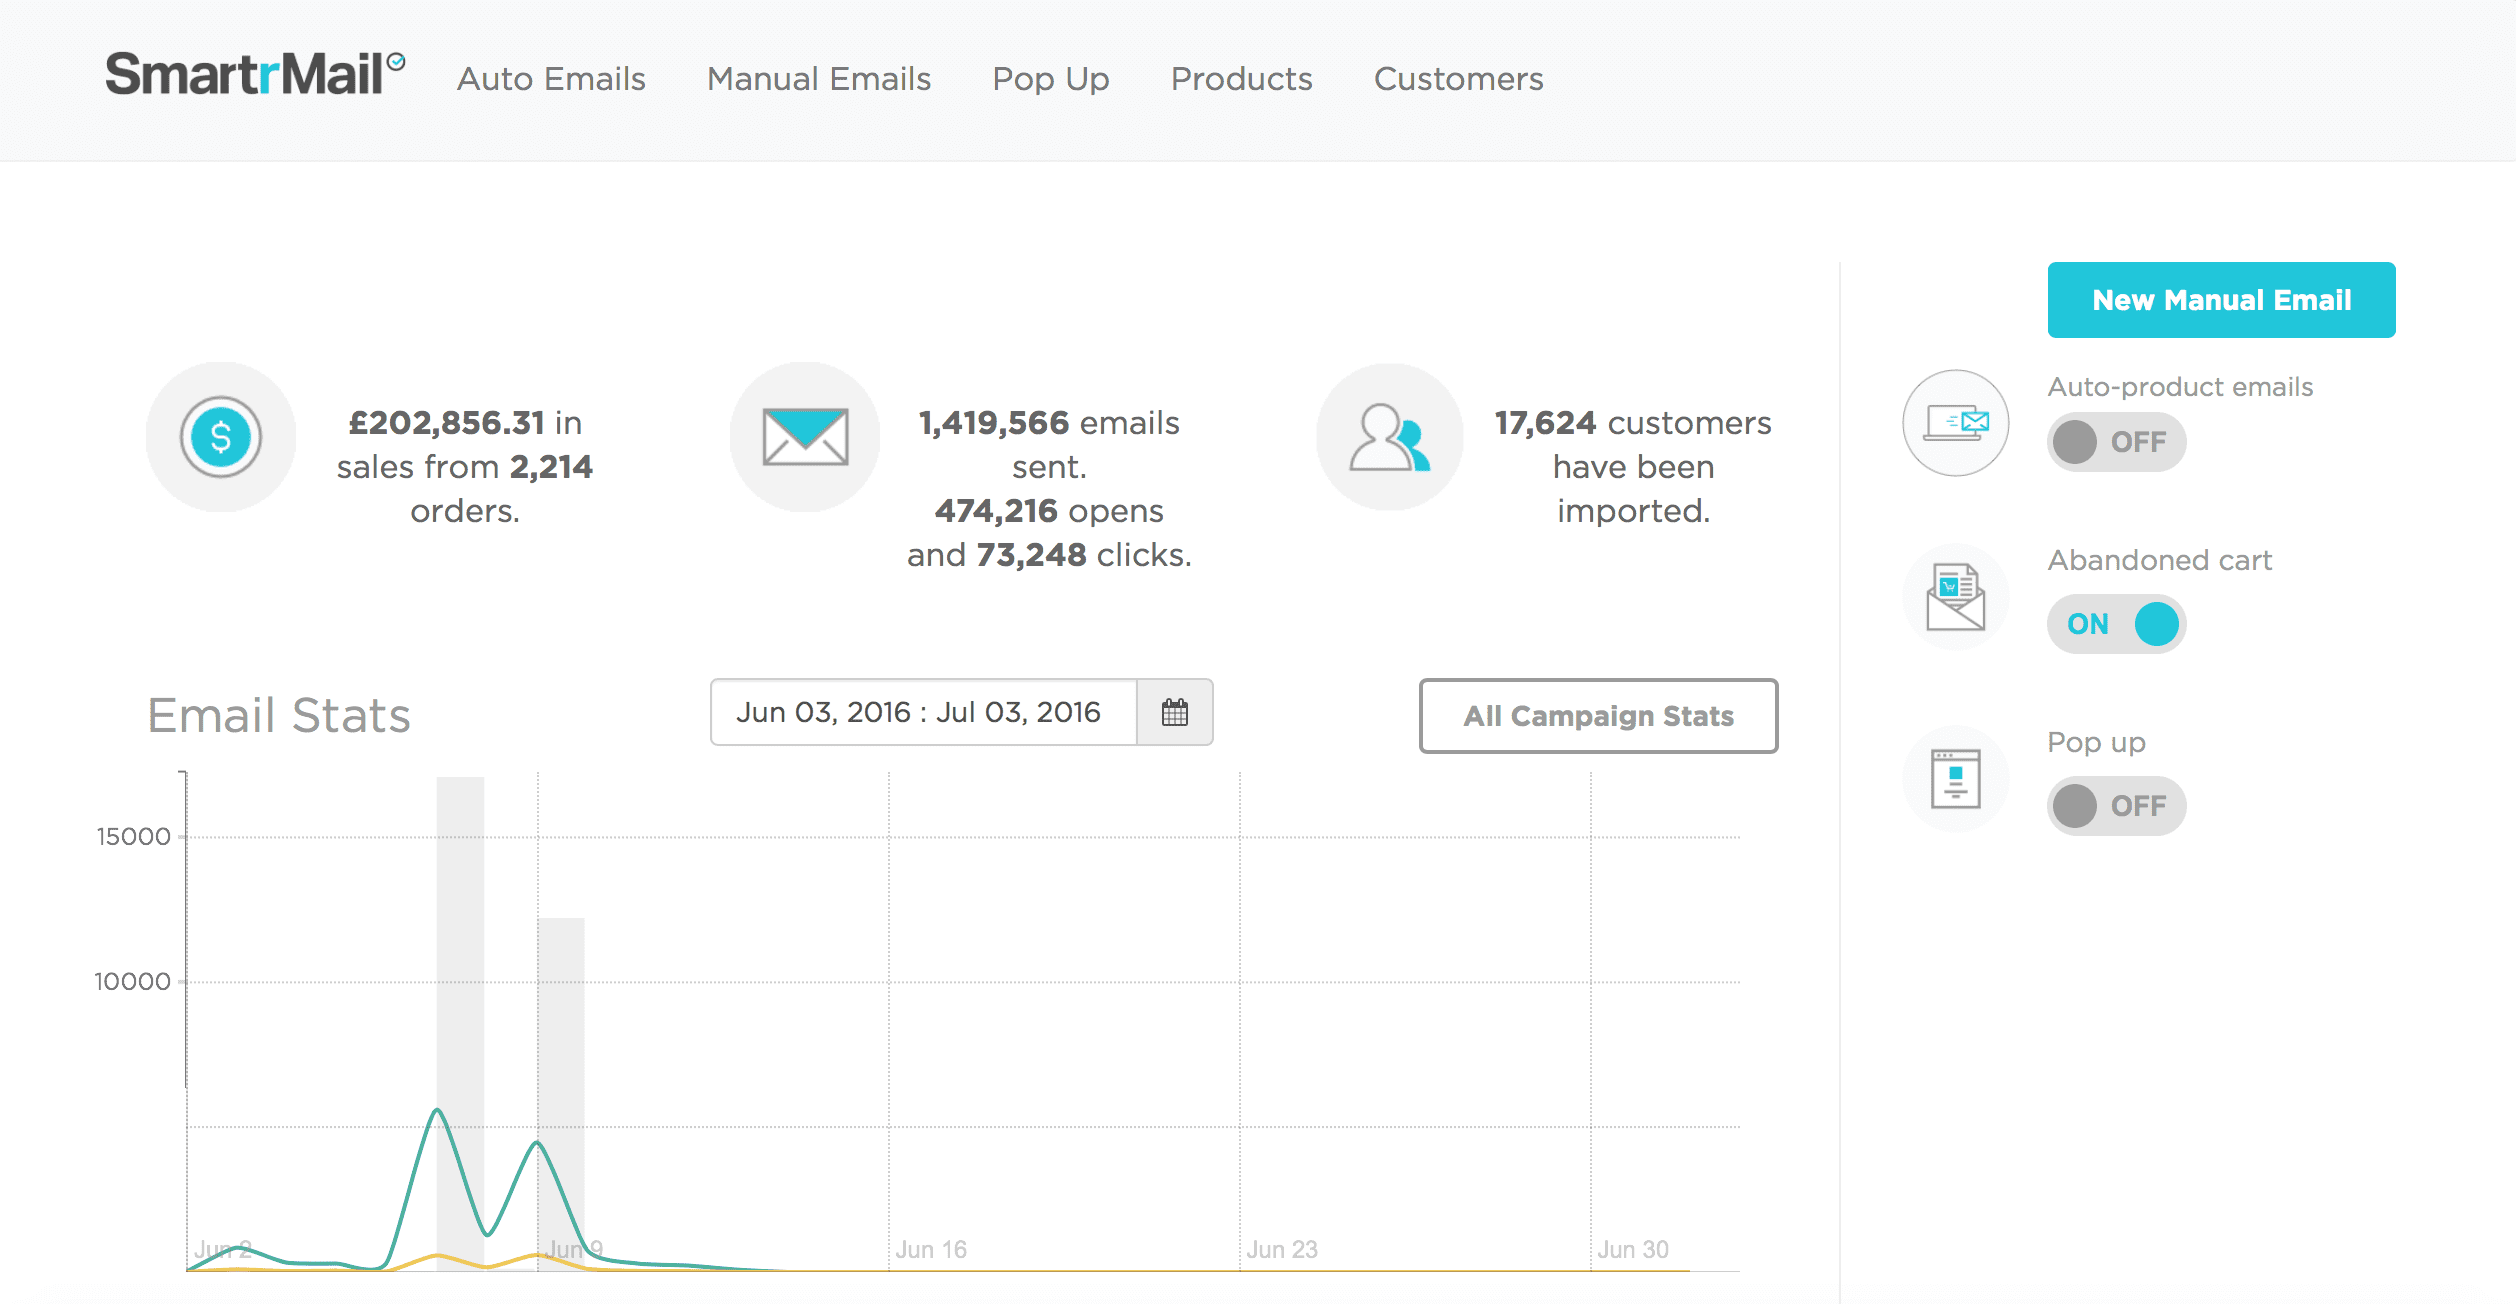Viewport: 2516px width, 1304px height.
Task: Select the Manual Emails tab
Action: 821,78
